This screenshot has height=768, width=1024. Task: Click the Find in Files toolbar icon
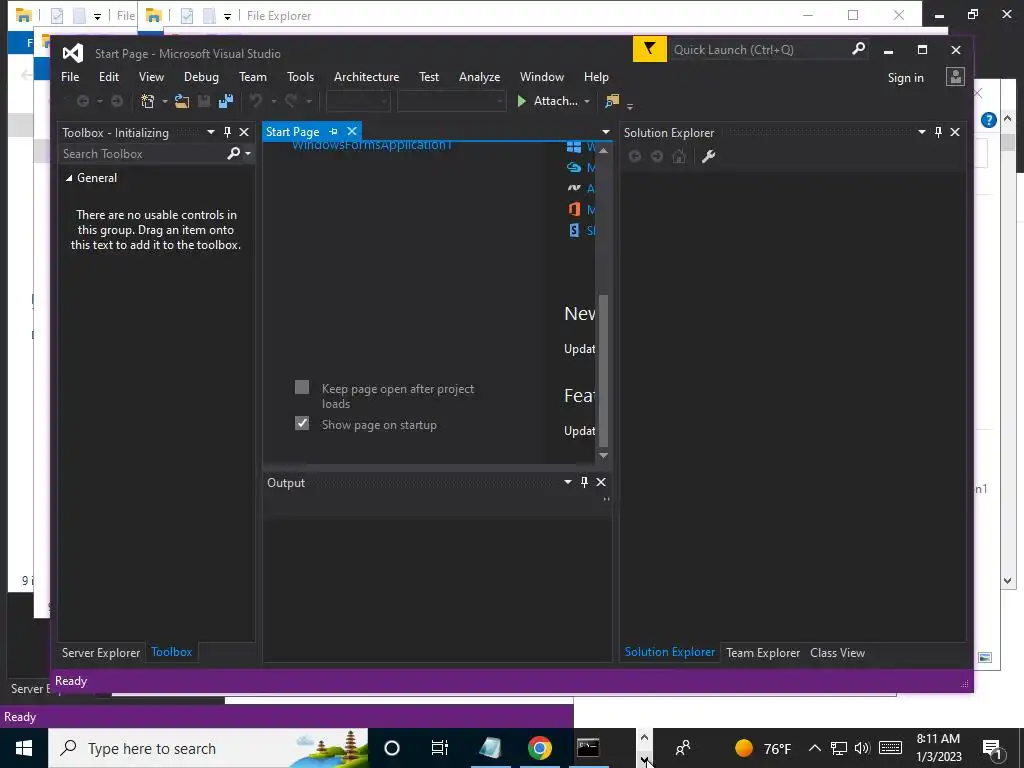point(612,101)
